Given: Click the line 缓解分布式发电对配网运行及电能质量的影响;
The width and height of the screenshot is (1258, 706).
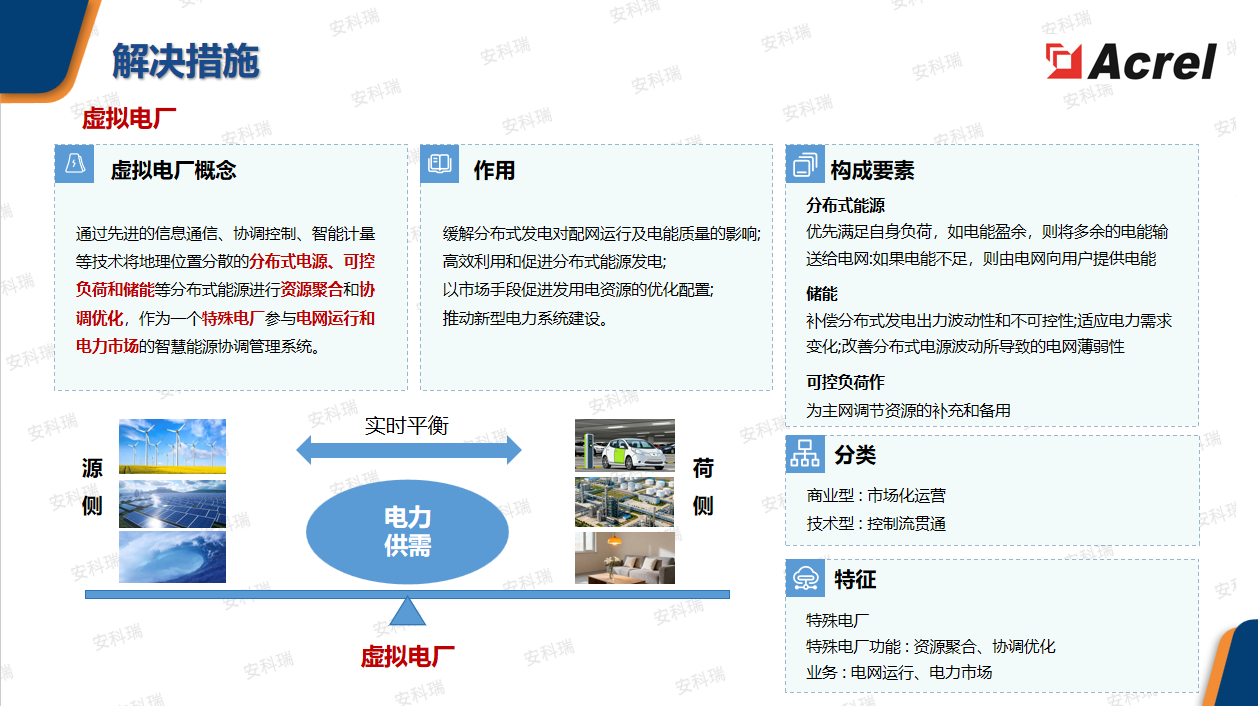Looking at the screenshot, I should click(602, 233).
